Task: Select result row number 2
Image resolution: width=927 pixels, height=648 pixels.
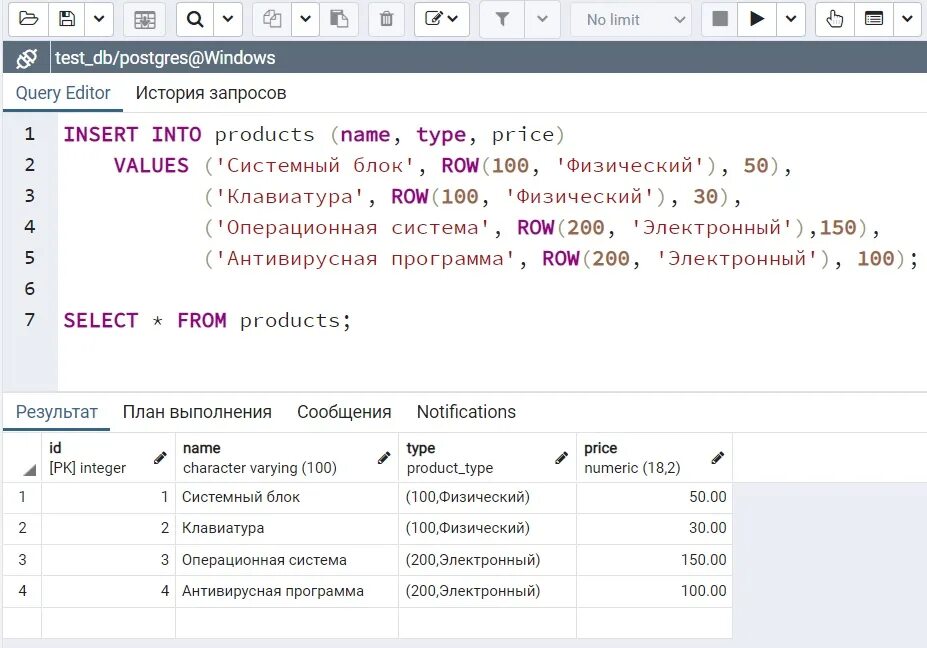Action: pyautogui.click(x=22, y=528)
